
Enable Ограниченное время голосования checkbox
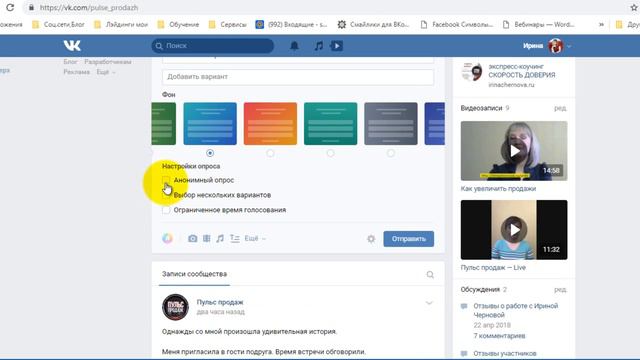[166, 210]
